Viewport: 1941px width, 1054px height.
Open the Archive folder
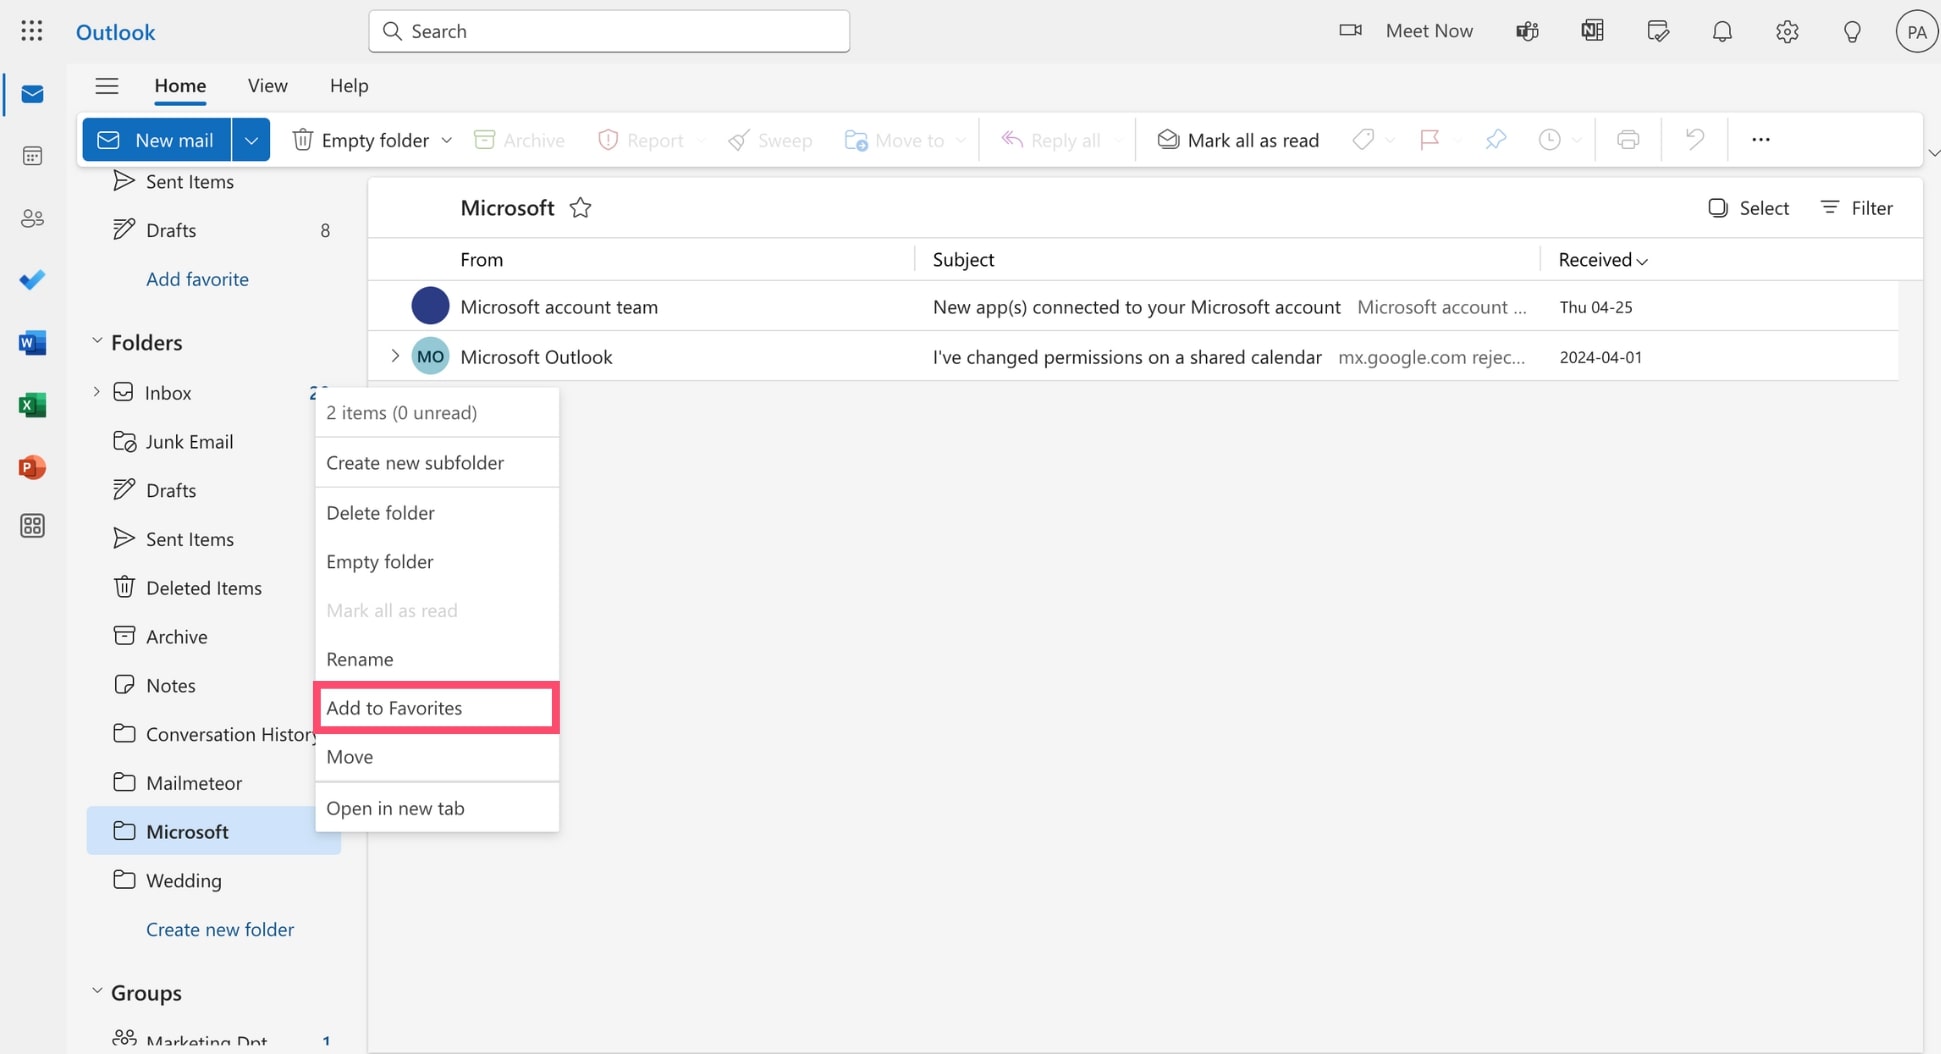(200, 637)
